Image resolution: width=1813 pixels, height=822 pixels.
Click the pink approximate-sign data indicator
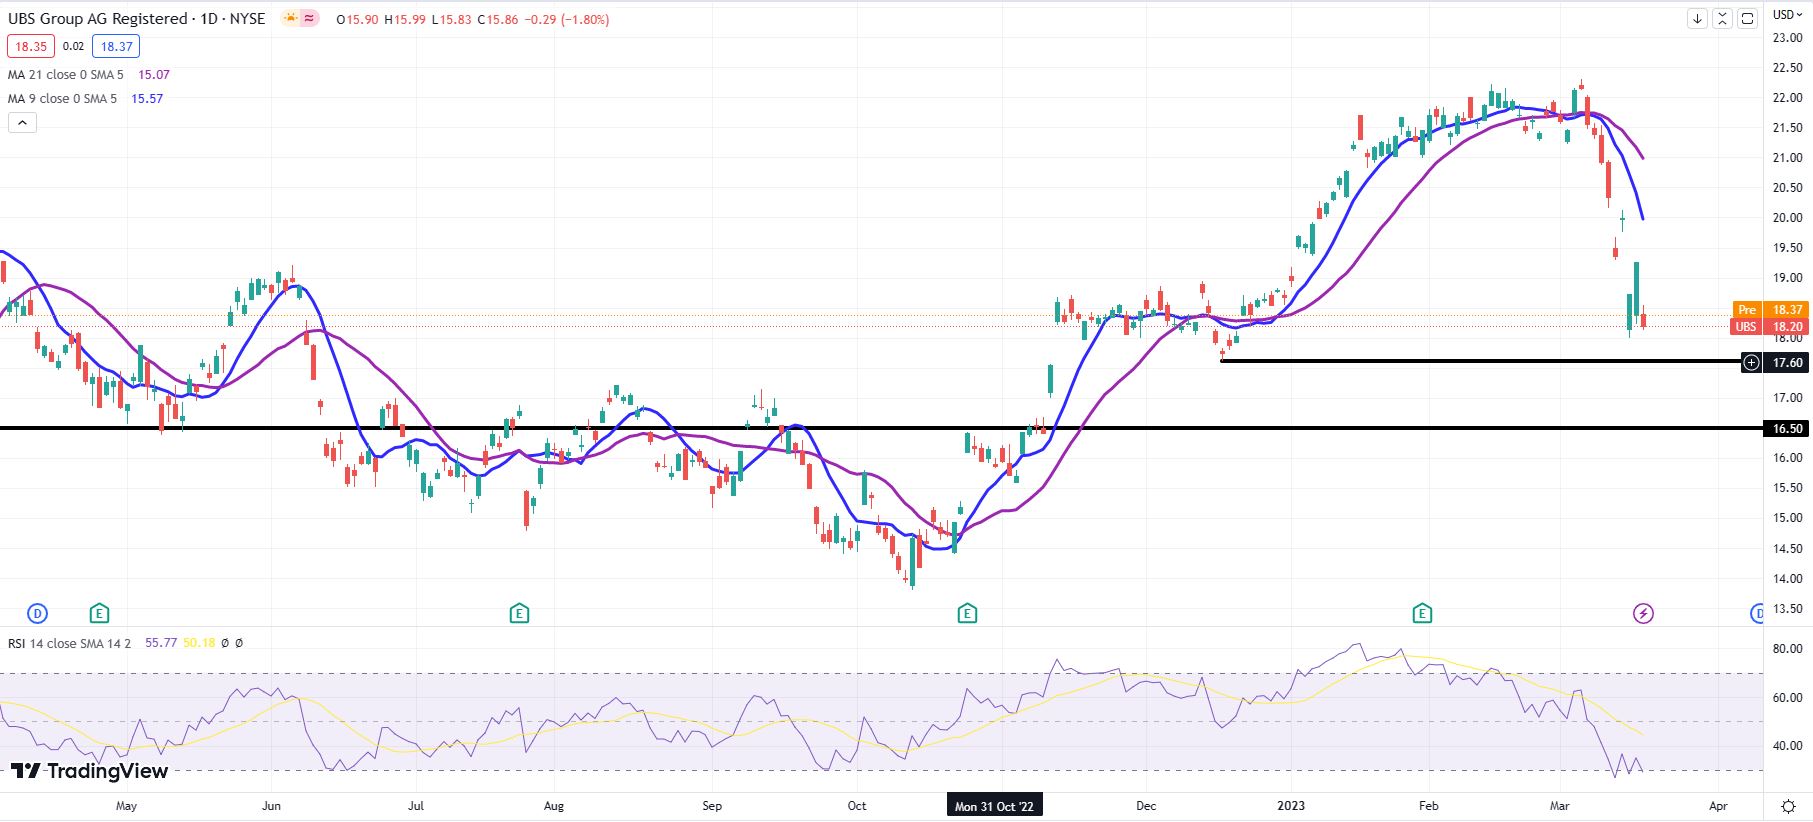[309, 19]
